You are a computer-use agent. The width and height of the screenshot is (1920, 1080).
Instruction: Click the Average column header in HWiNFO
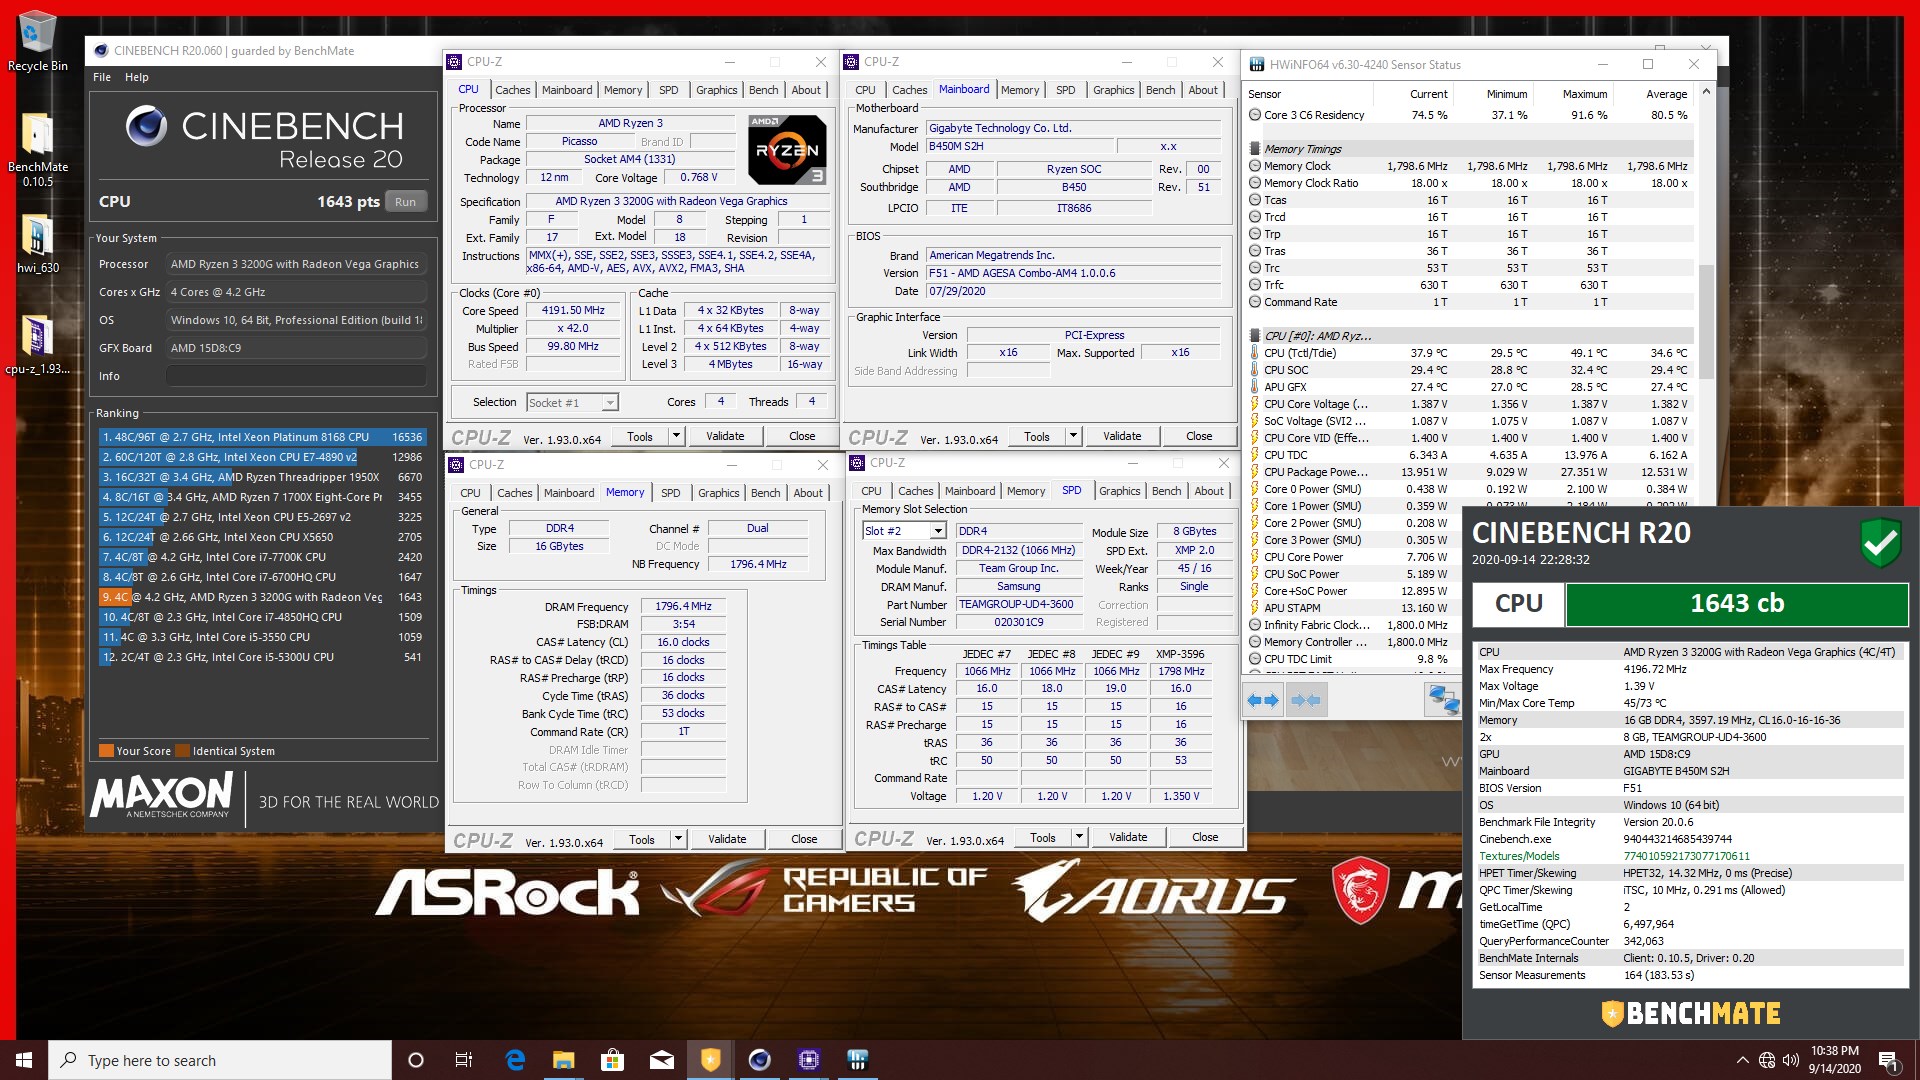click(1666, 94)
